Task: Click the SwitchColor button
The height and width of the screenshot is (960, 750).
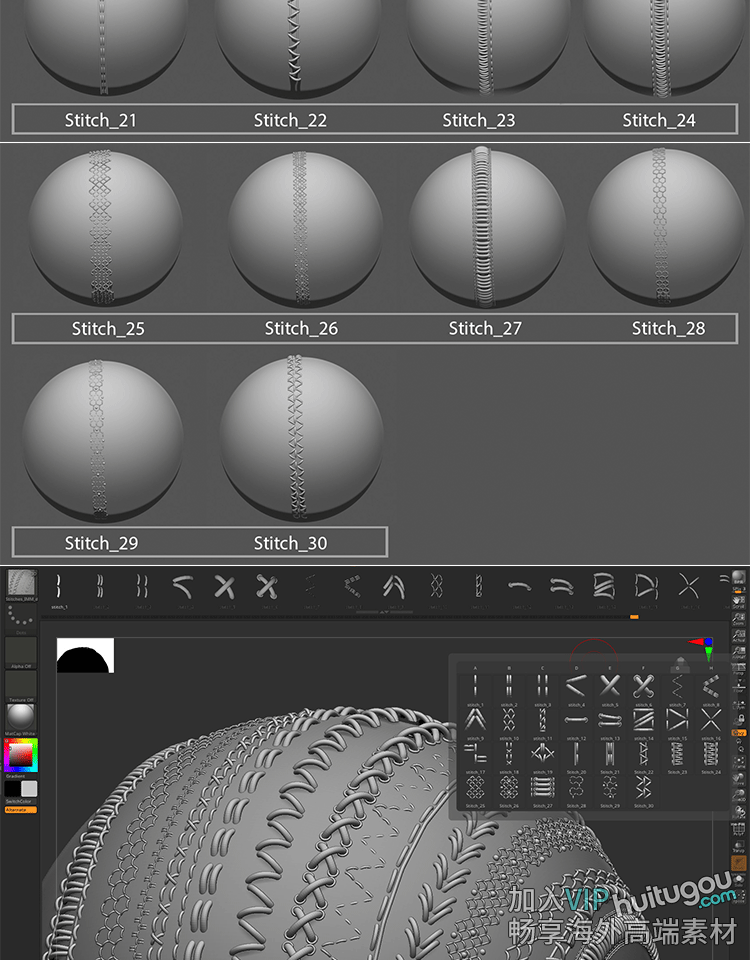Action: [x=21, y=801]
